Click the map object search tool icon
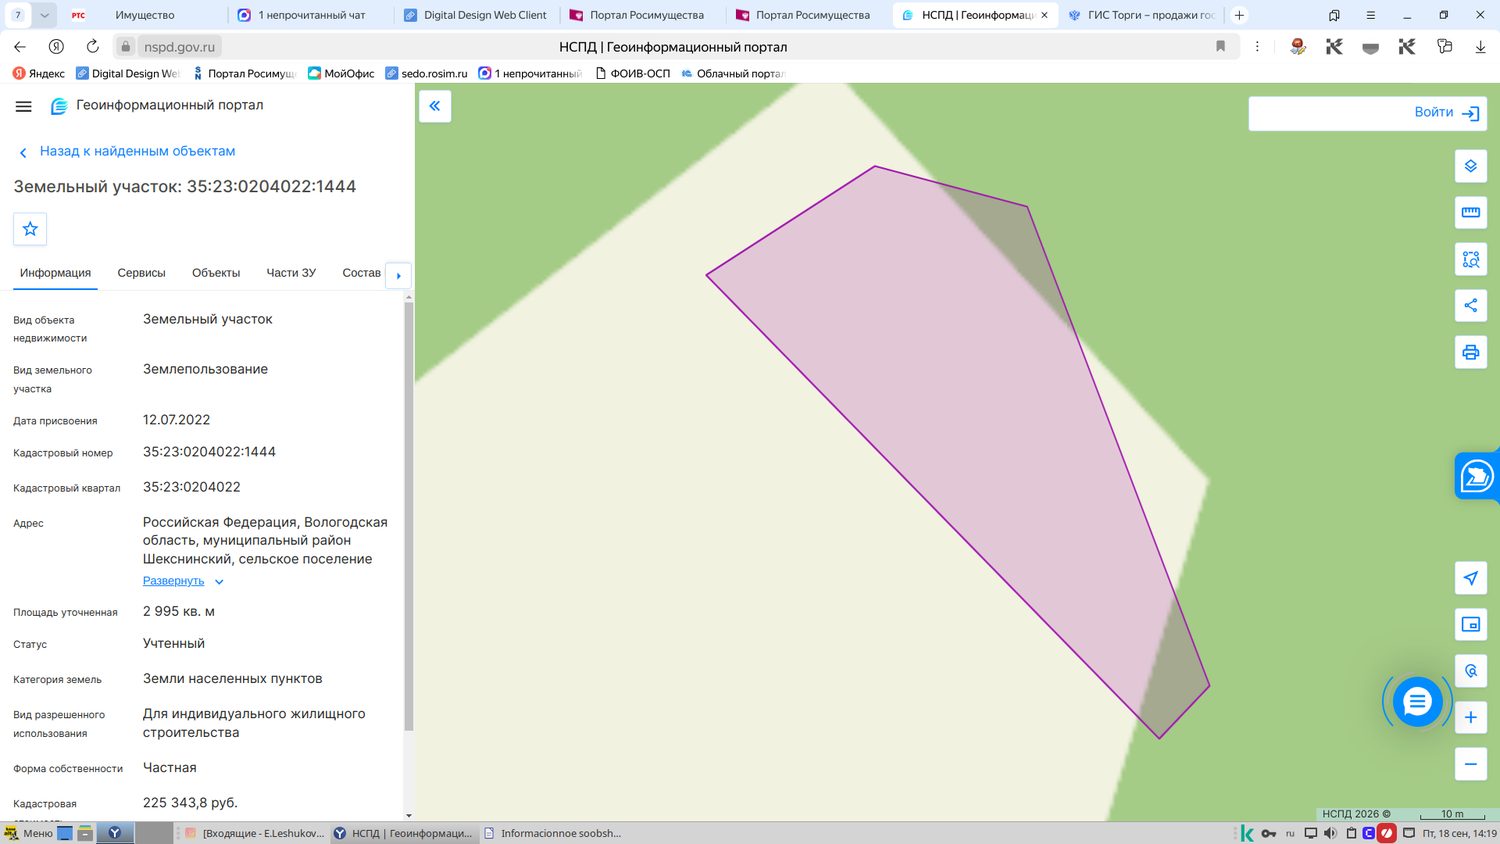This screenshot has height=844, width=1500. pyautogui.click(x=1470, y=671)
